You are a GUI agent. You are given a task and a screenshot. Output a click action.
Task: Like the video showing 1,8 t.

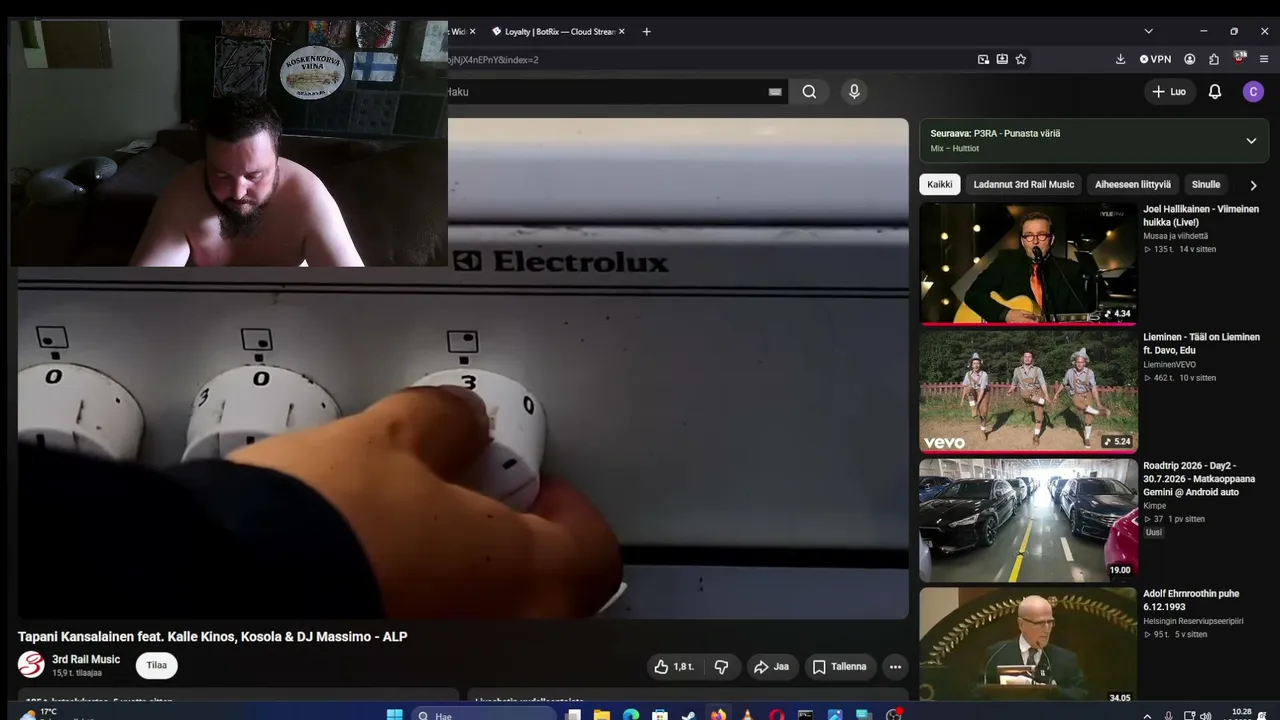click(x=674, y=667)
